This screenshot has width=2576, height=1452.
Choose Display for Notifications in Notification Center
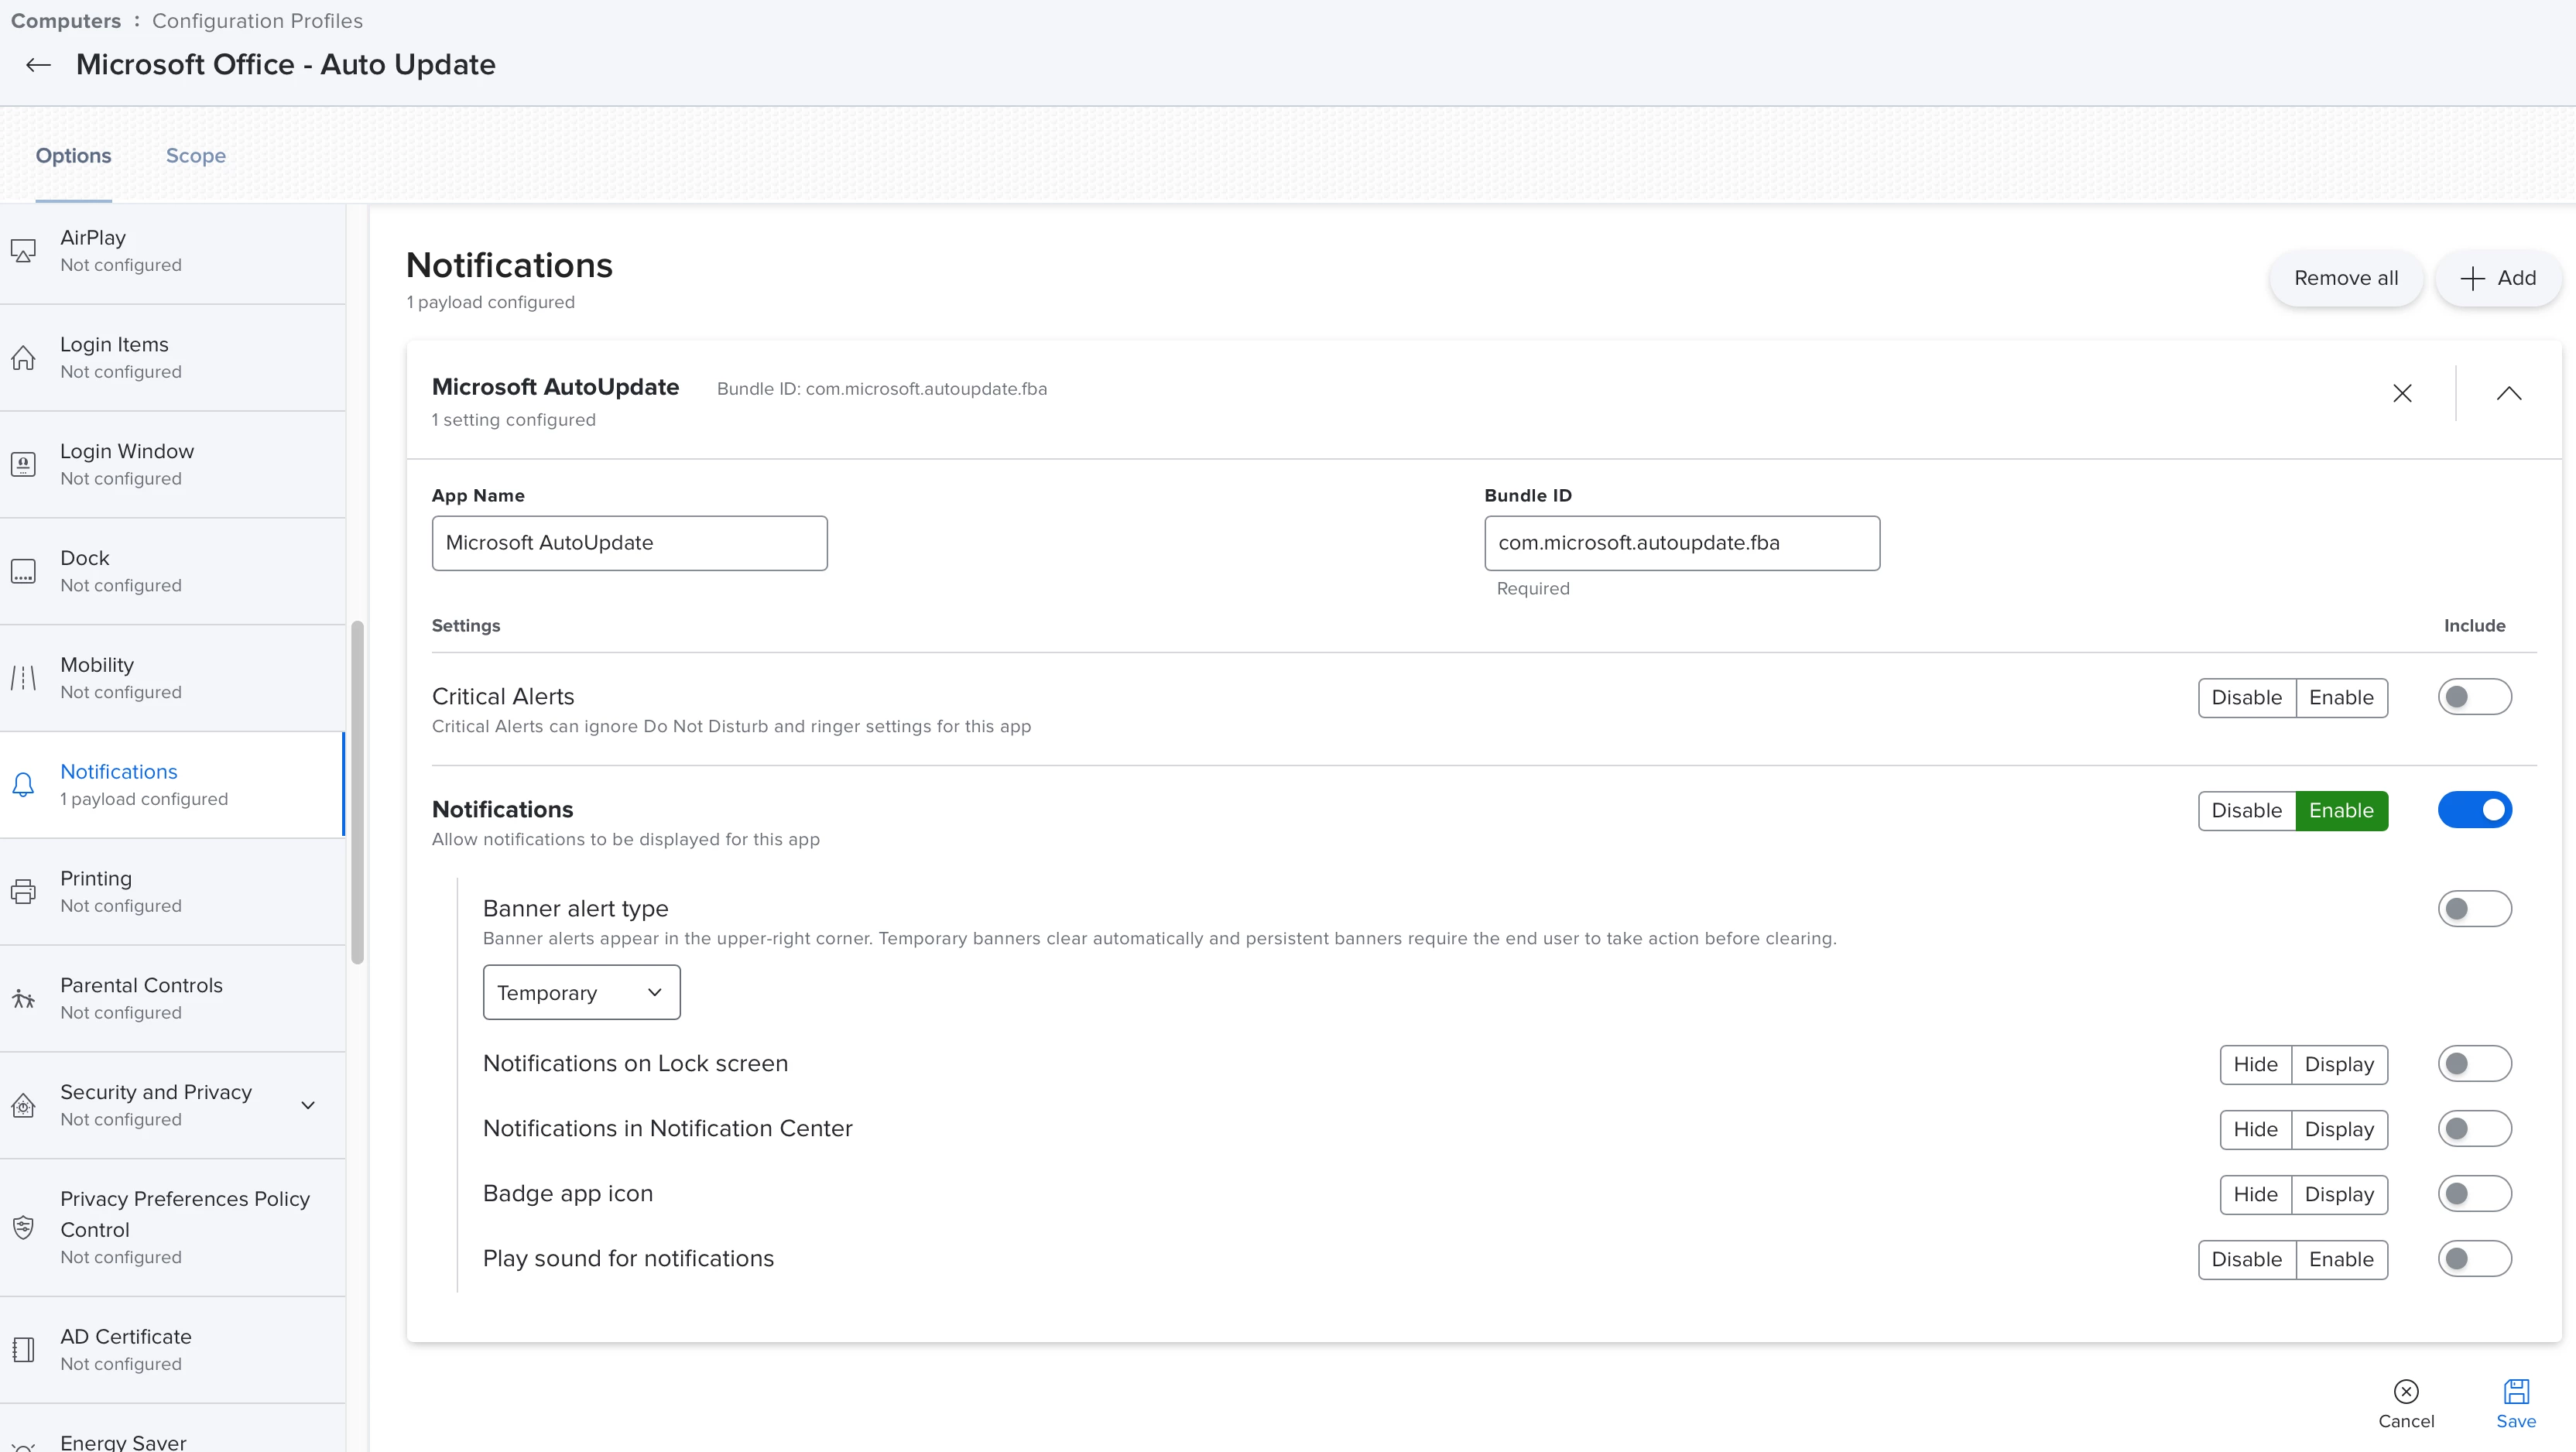pyautogui.click(x=2339, y=1130)
